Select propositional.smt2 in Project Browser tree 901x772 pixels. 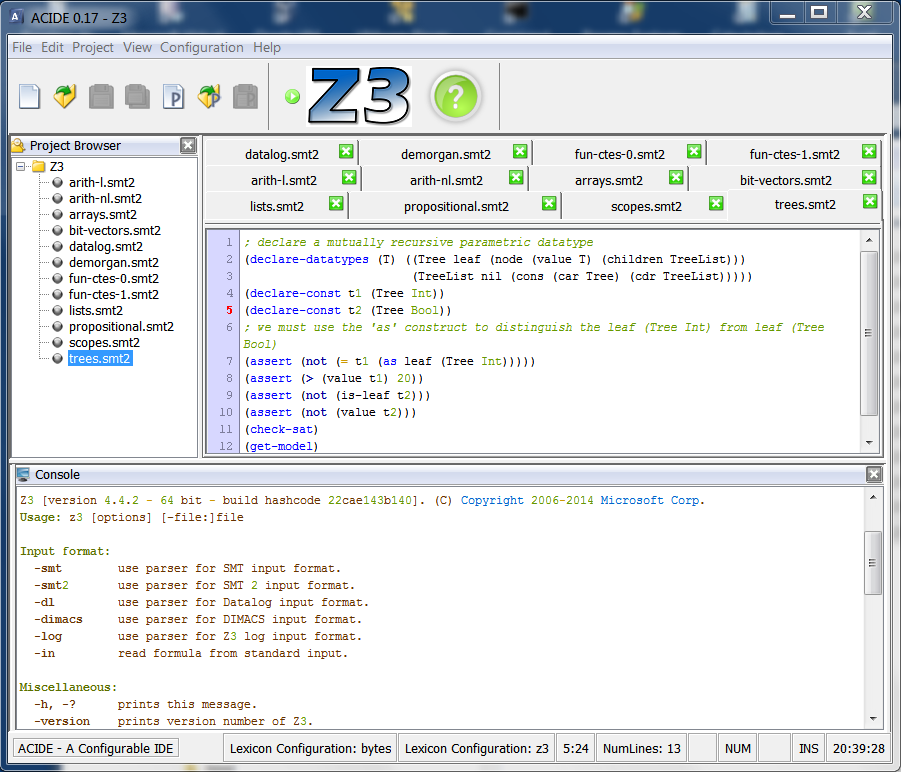(121, 327)
